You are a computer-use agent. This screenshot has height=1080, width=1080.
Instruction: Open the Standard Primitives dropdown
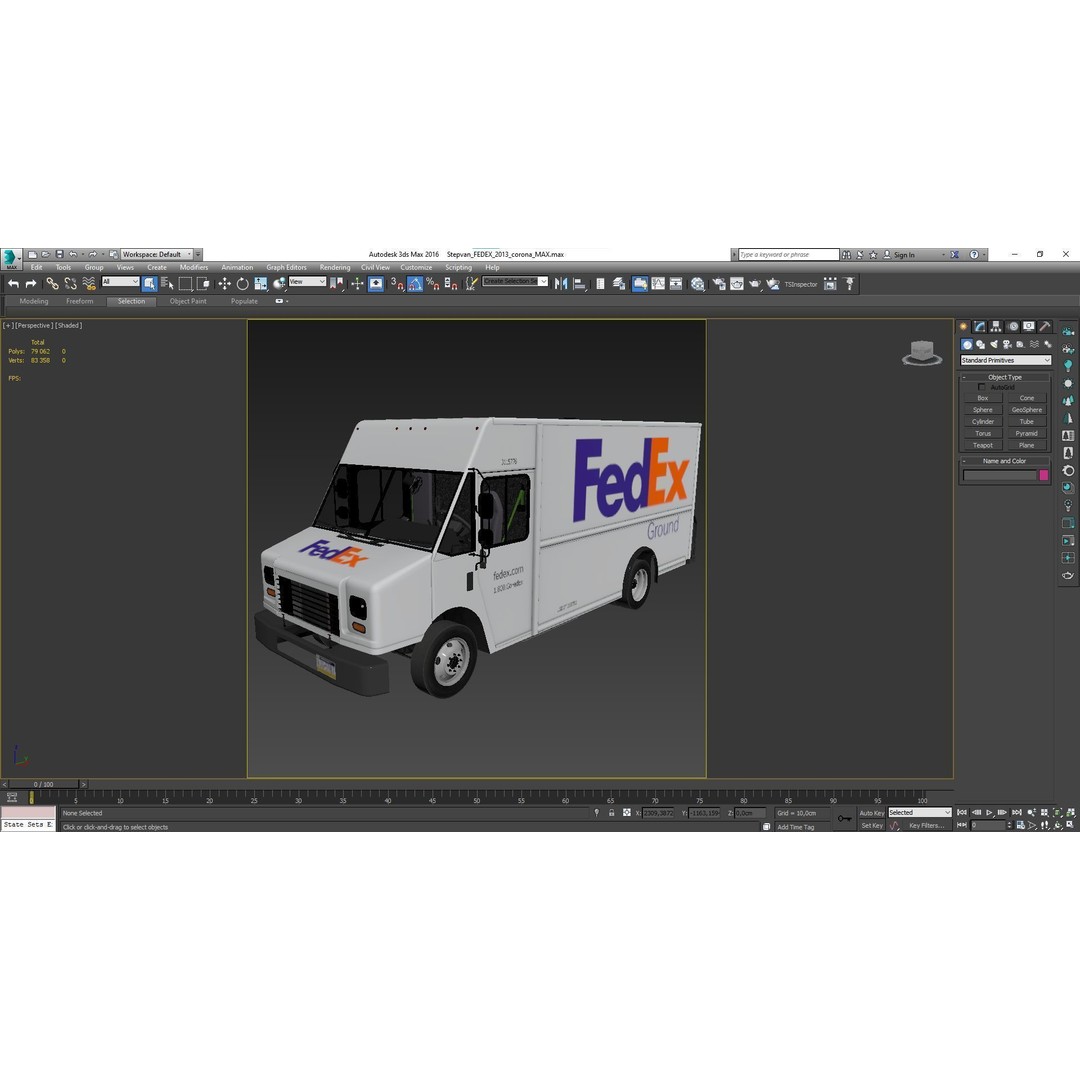[1006, 360]
